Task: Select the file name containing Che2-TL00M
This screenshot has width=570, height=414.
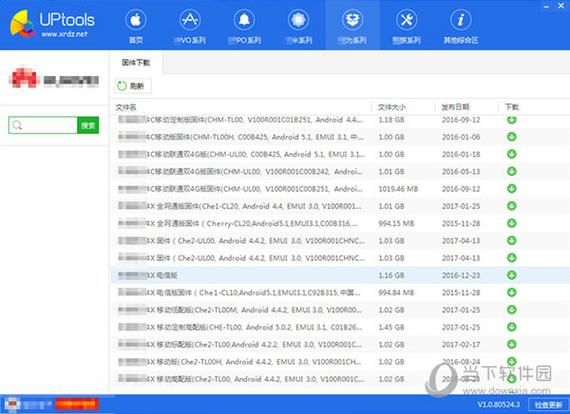Action: [240, 310]
